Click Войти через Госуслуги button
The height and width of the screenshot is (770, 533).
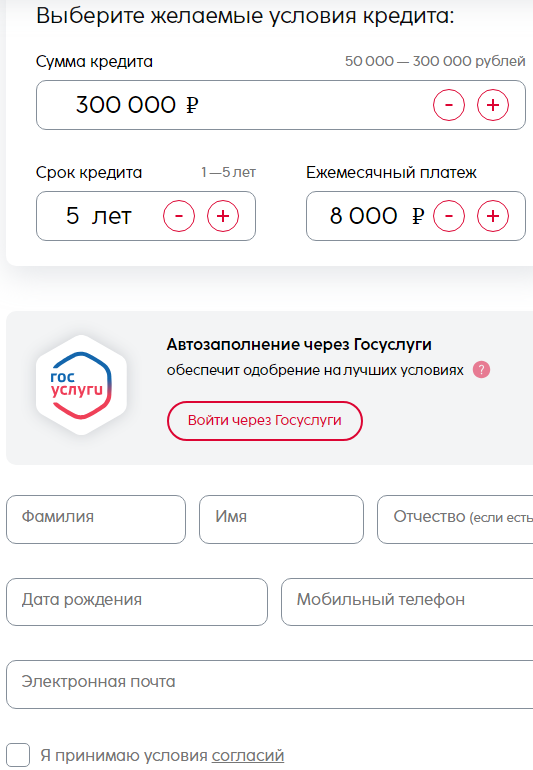click(x=265, y=421)
